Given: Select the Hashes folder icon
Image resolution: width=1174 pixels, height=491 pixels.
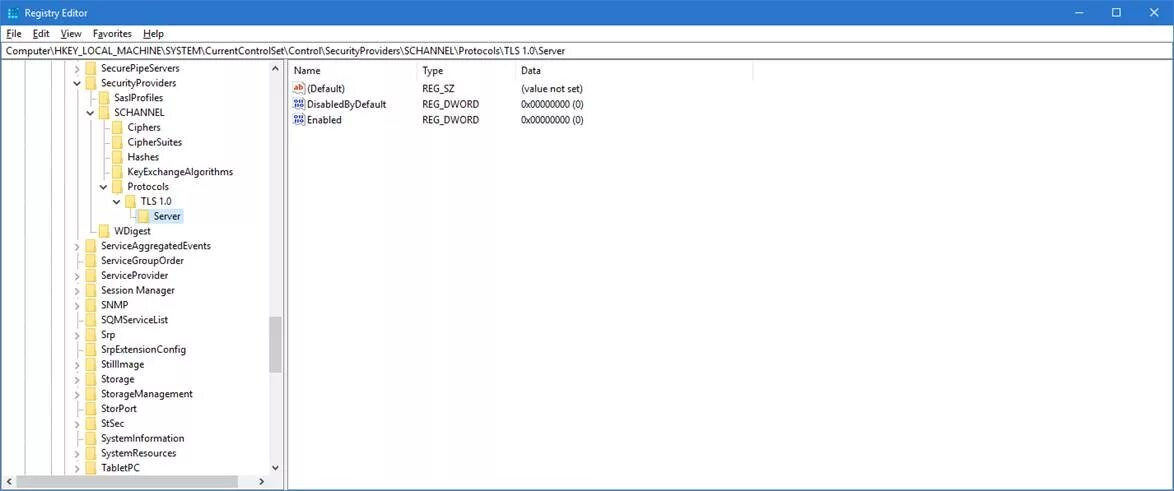Looking at the screenshot, I should [x=118, y=157].
